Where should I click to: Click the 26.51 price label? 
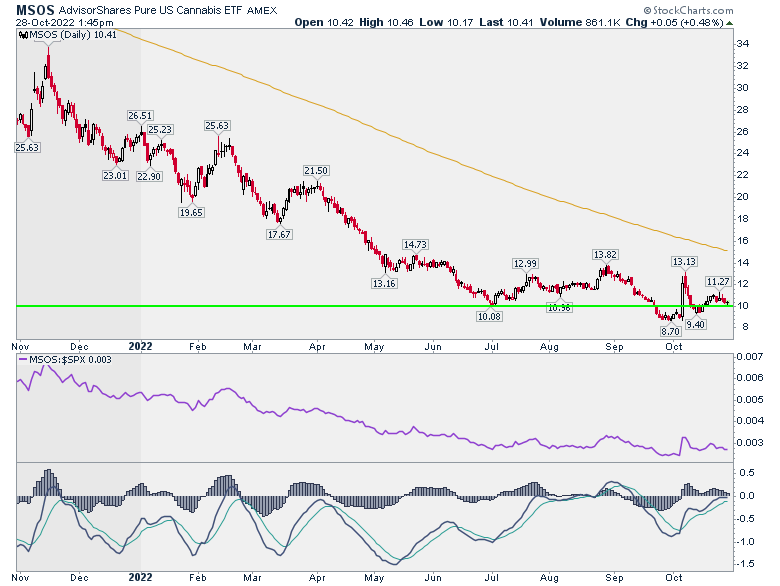pyautogui.click(x=140, y=116)
